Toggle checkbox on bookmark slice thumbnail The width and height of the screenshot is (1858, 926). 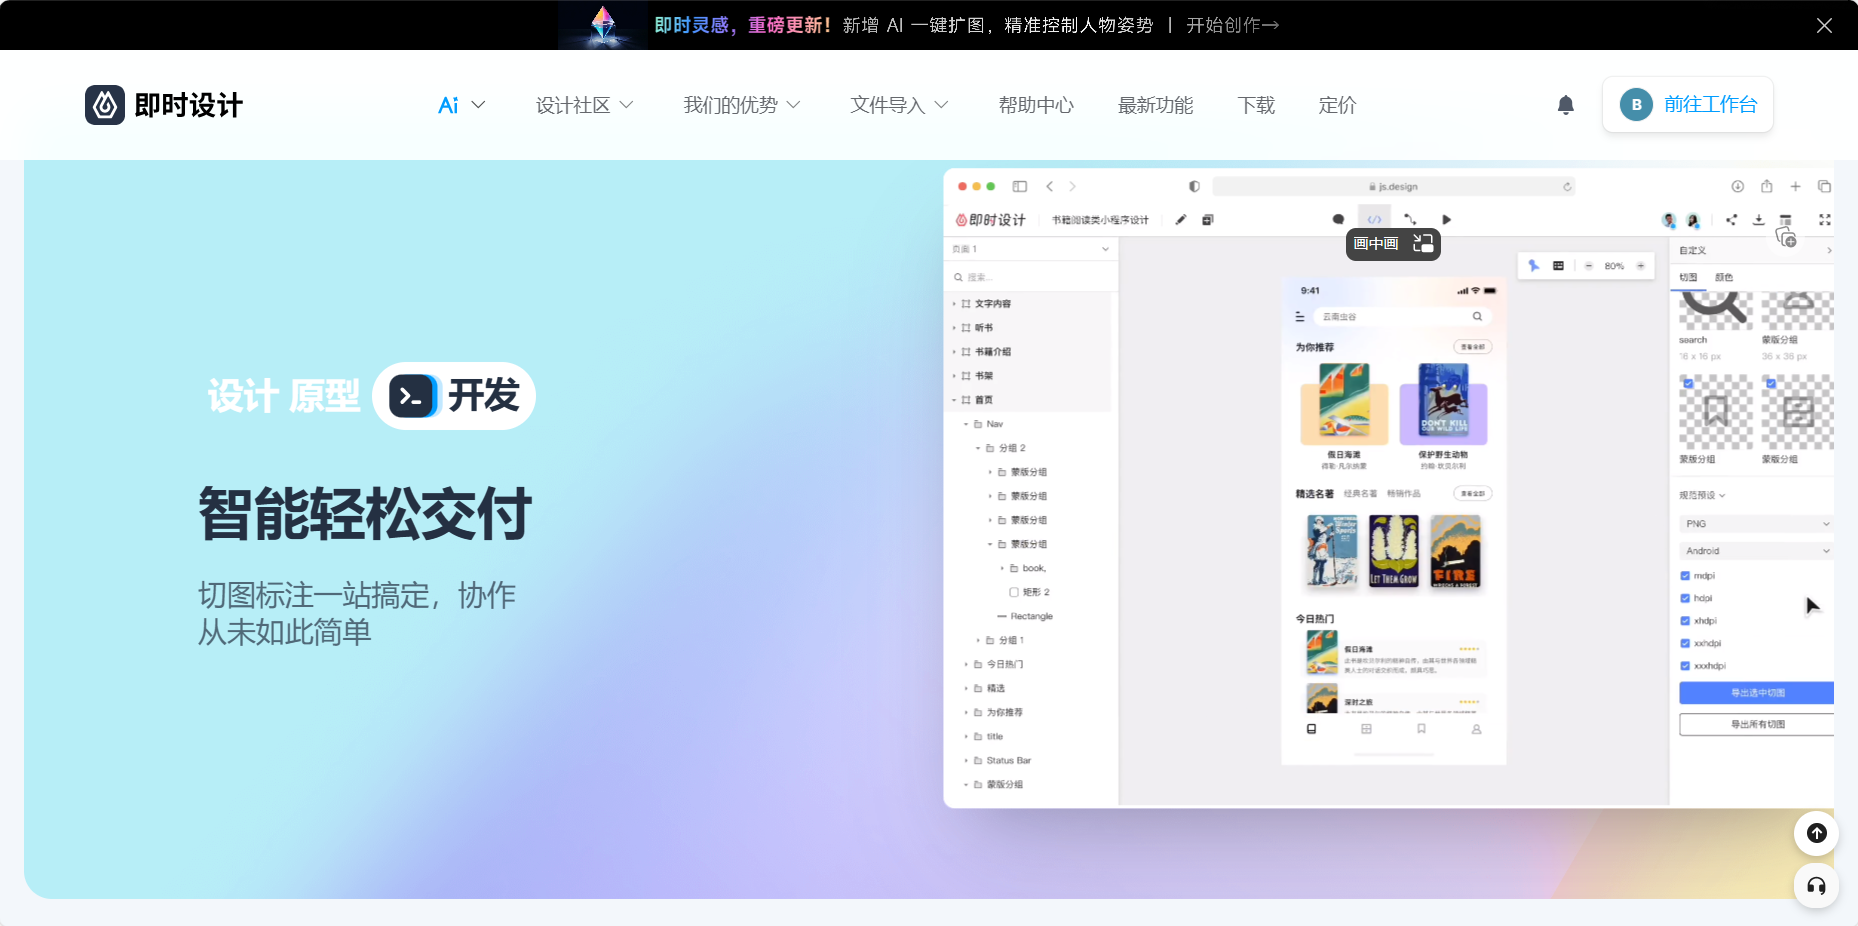(x=1688, y=383)
